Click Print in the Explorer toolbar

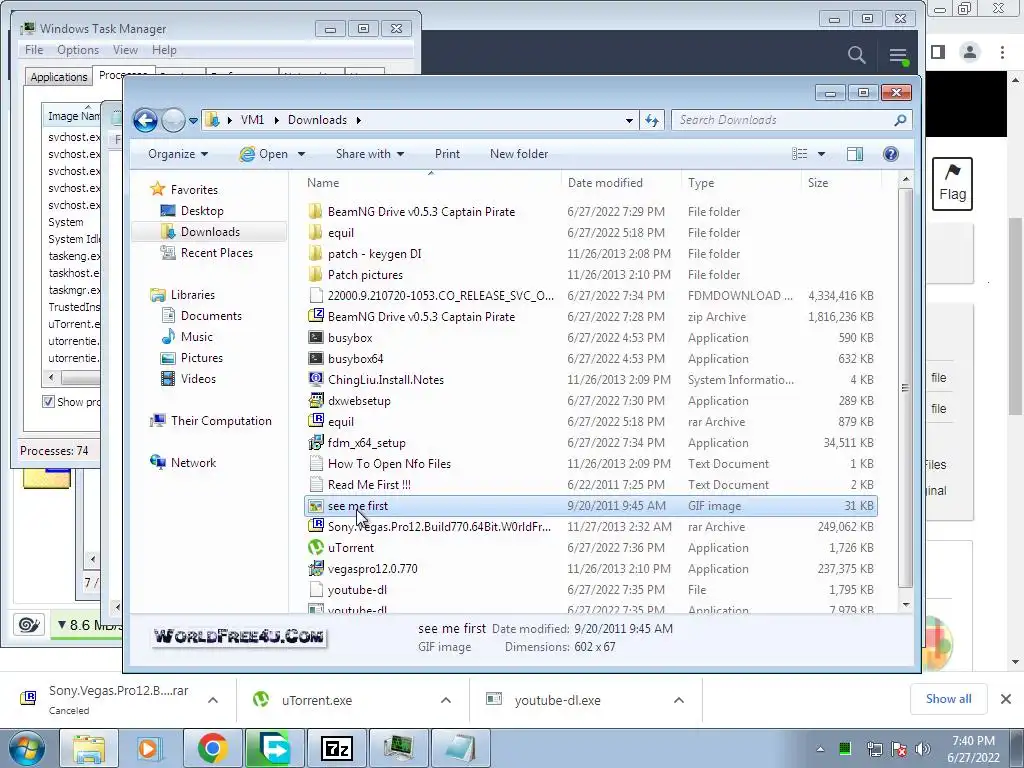(x=447, y=154)
